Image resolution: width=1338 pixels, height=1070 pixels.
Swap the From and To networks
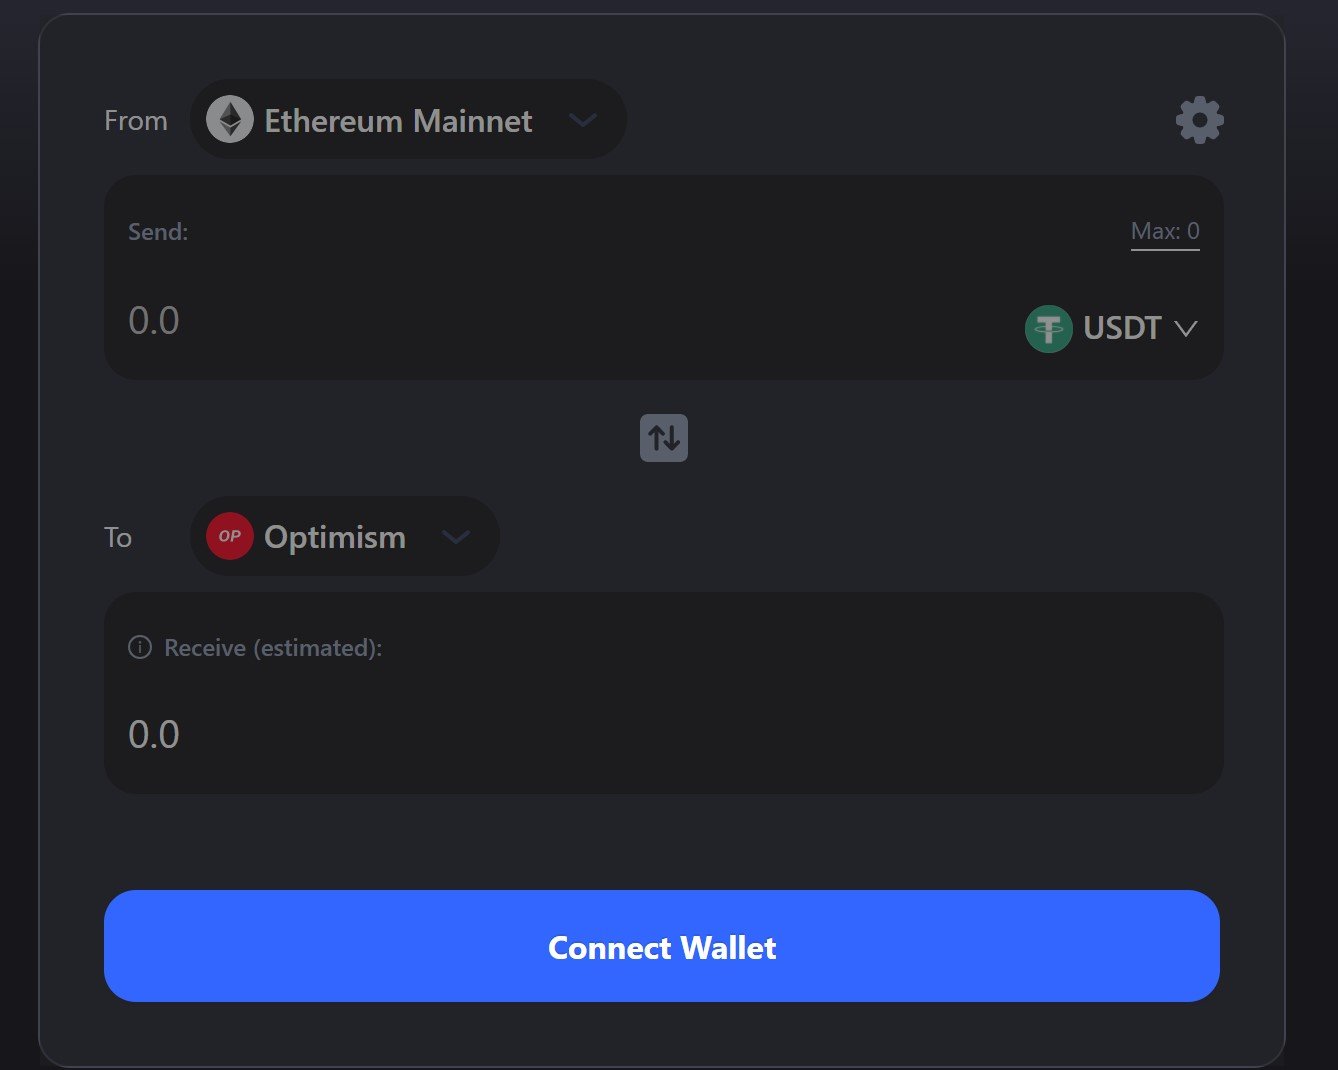pos(664,438)
